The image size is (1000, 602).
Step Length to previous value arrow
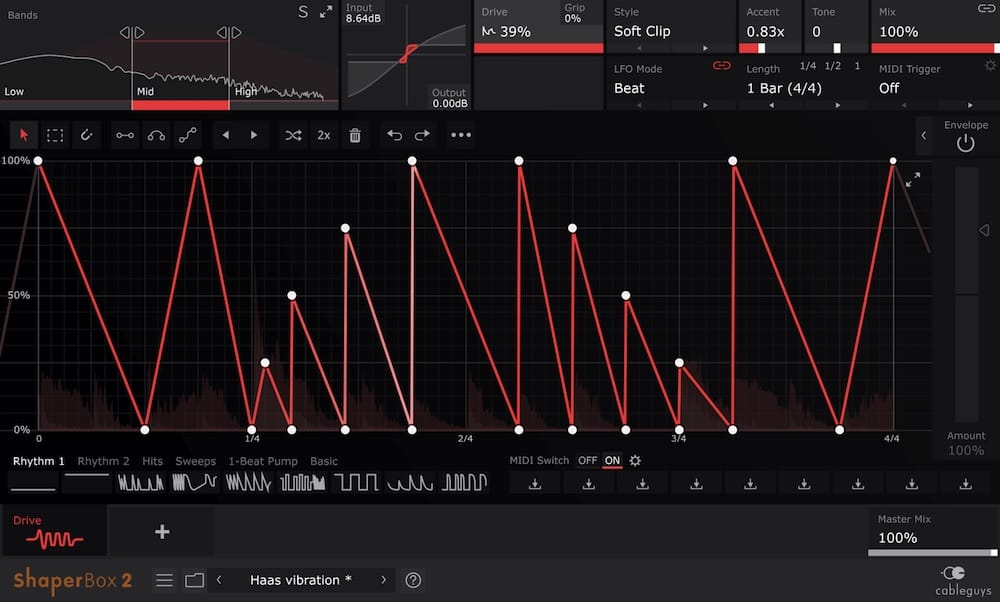(x=772, y=105)
